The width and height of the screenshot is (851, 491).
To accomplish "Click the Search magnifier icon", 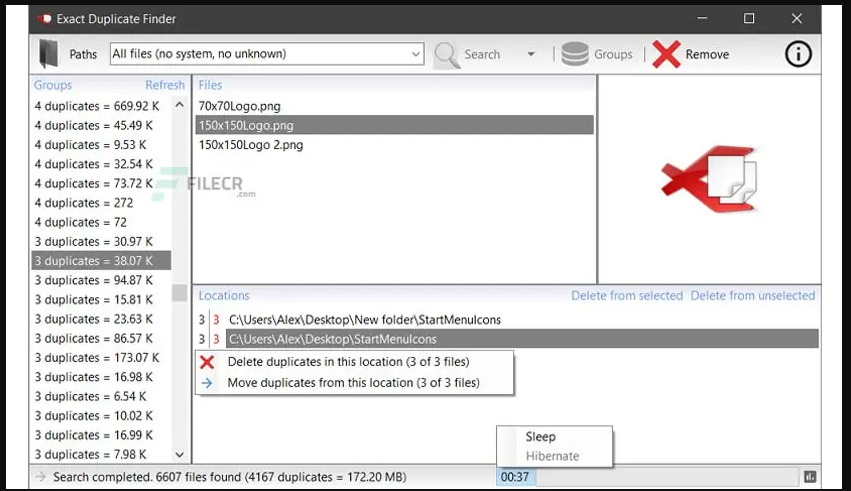I will pyautogui.click(x=447, y=55).
